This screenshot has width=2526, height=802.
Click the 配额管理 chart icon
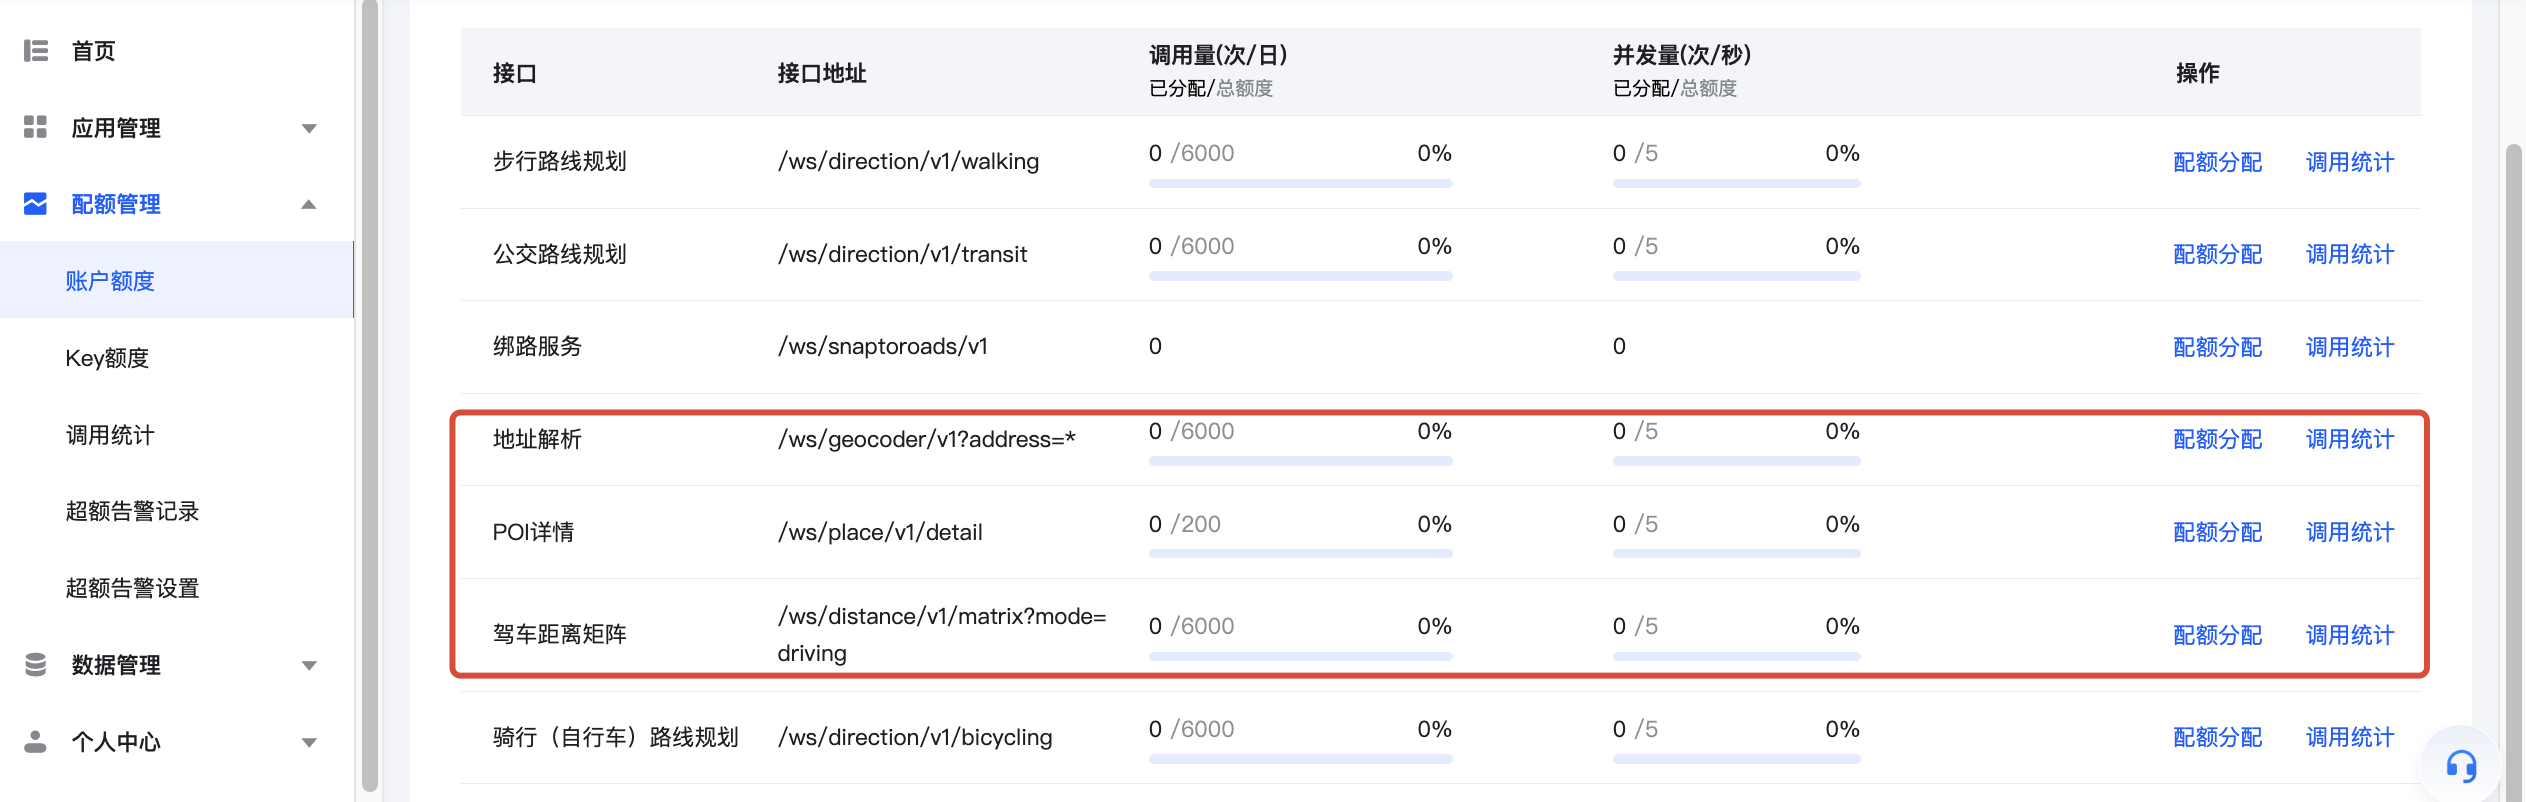click(x=36, y=204)
